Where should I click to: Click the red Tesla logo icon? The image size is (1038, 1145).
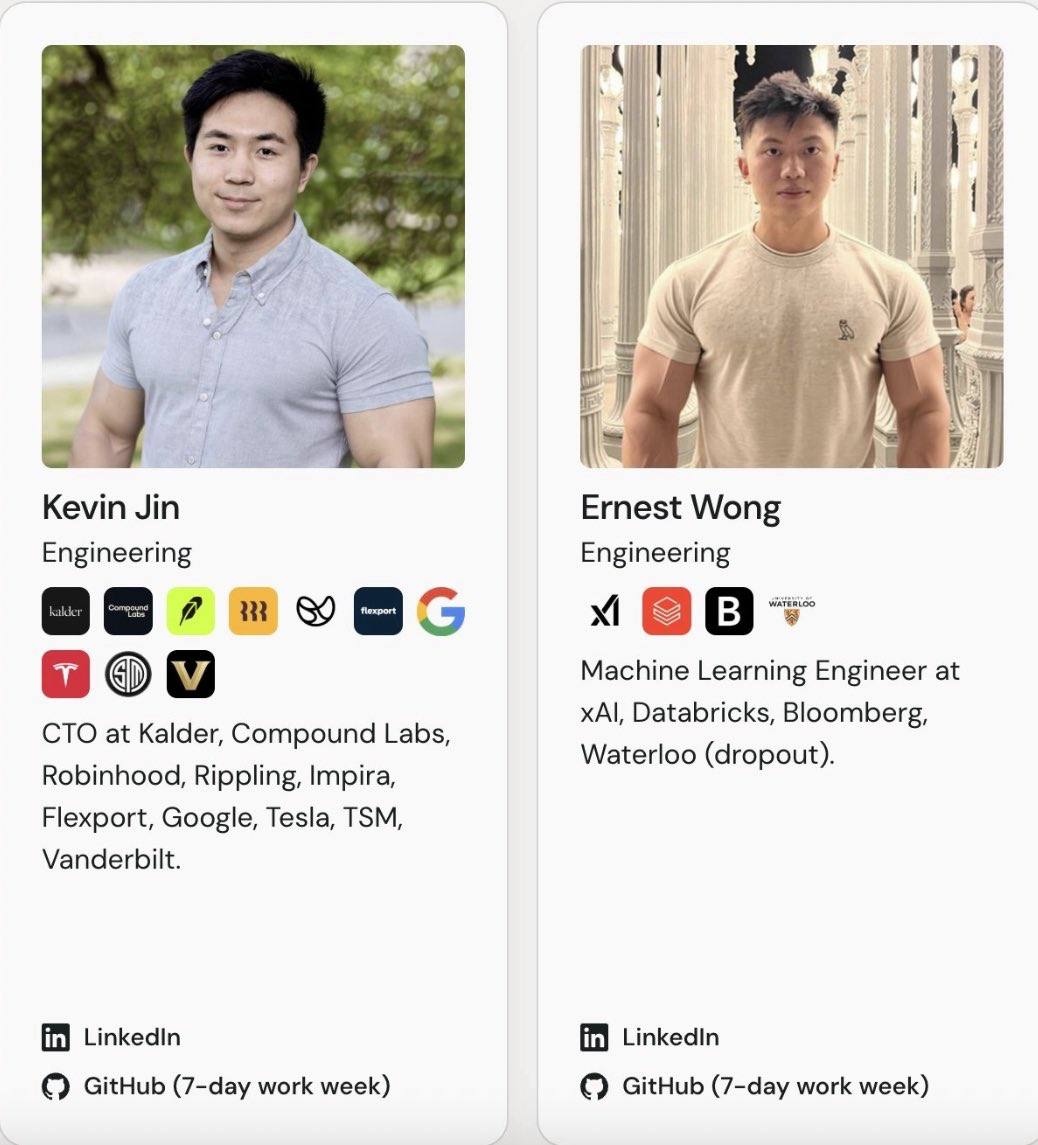66,674
